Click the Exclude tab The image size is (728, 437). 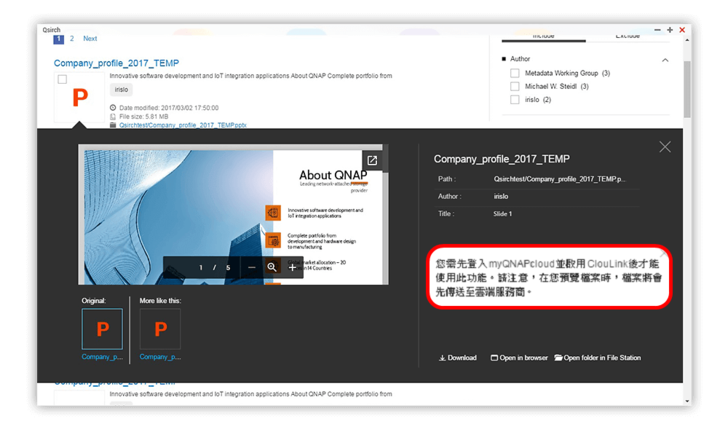pyautogui.click(x=628, y=37)
